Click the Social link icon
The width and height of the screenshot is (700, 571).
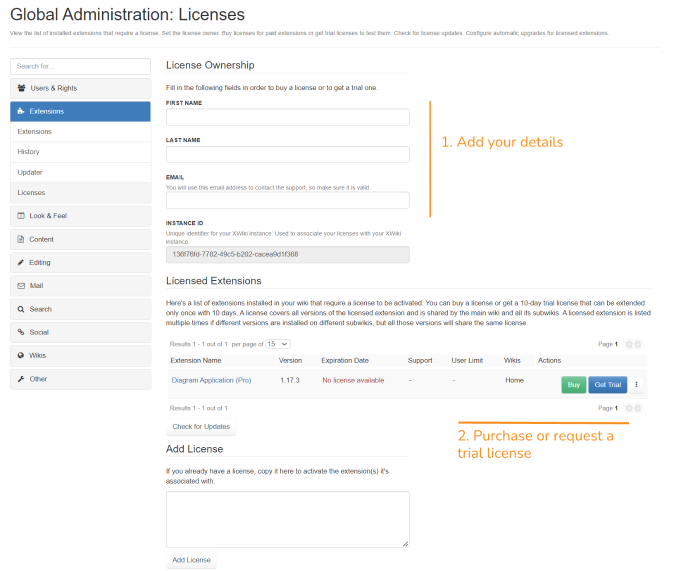point(21,332)
